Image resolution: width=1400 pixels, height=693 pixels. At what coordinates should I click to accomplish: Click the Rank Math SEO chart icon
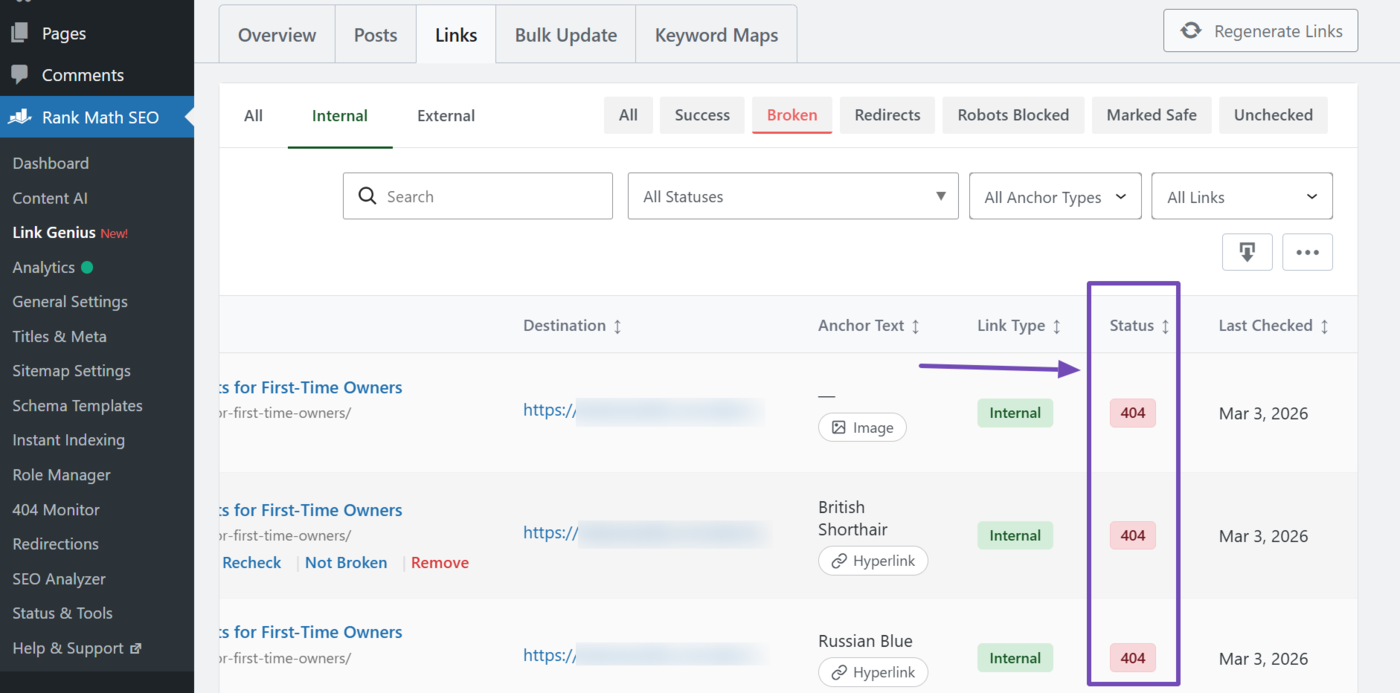coord(18,117)
